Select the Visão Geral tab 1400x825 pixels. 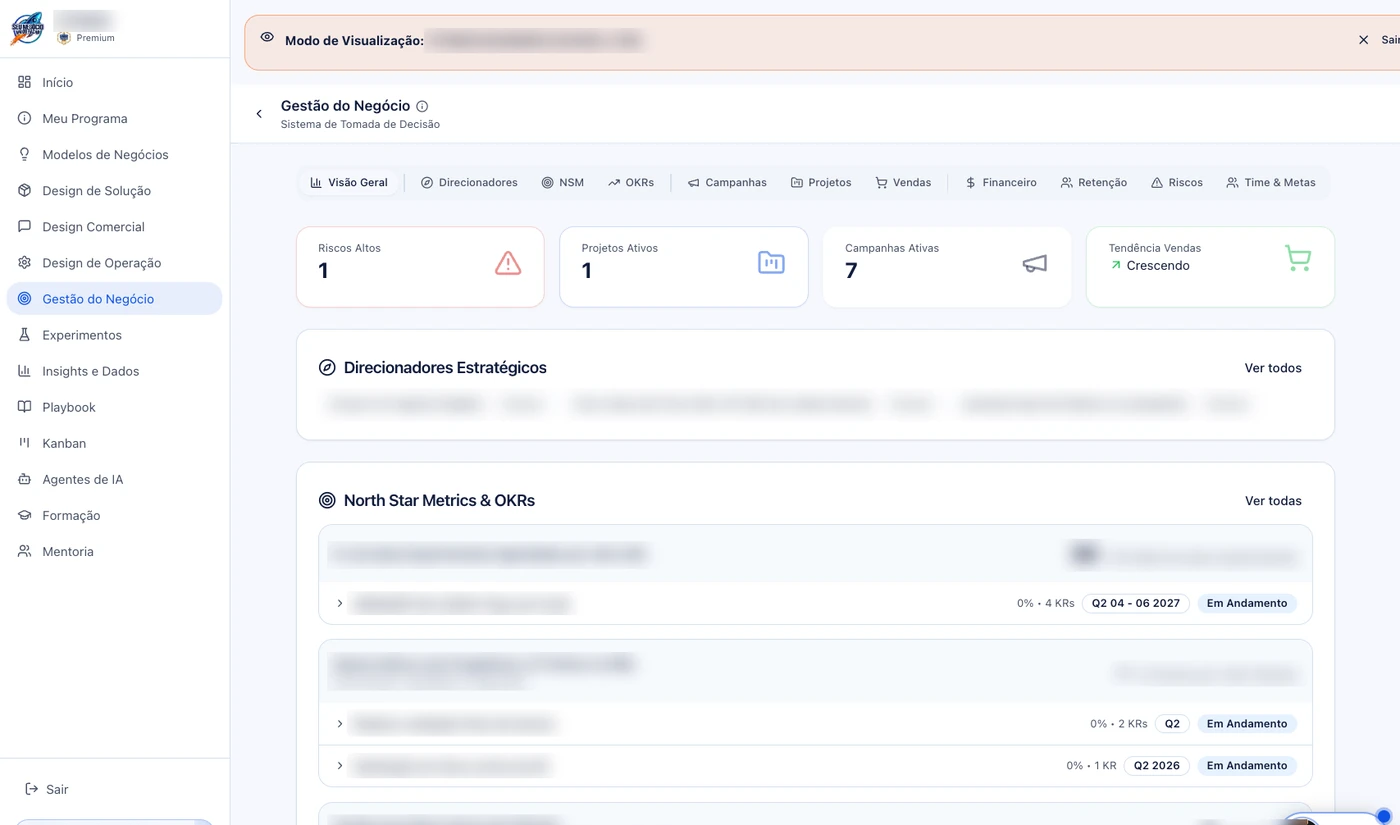349,183
